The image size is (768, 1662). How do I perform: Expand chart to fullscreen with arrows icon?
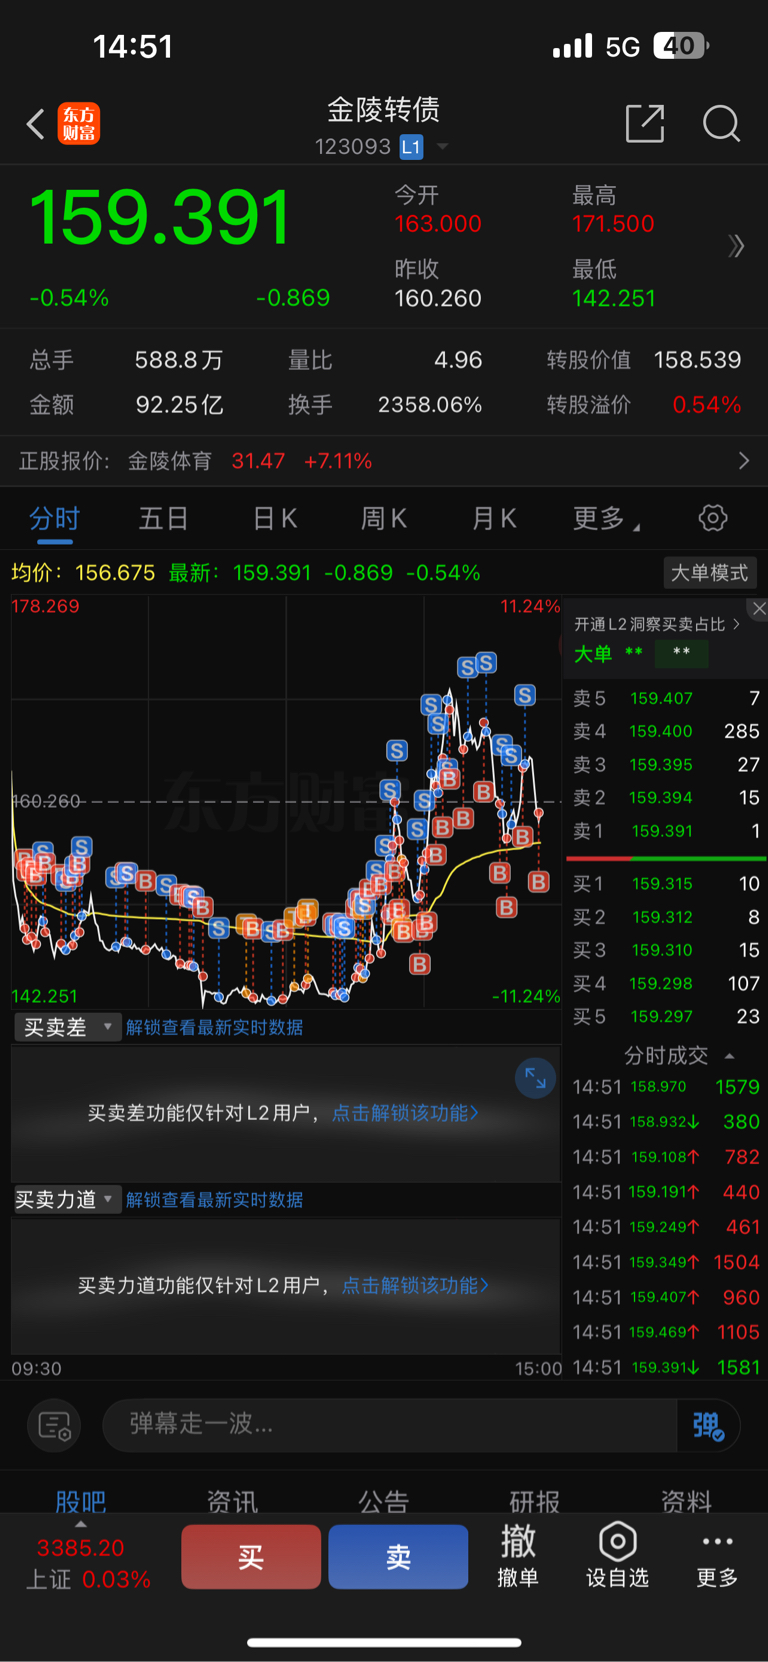(x=535, y=1078)
